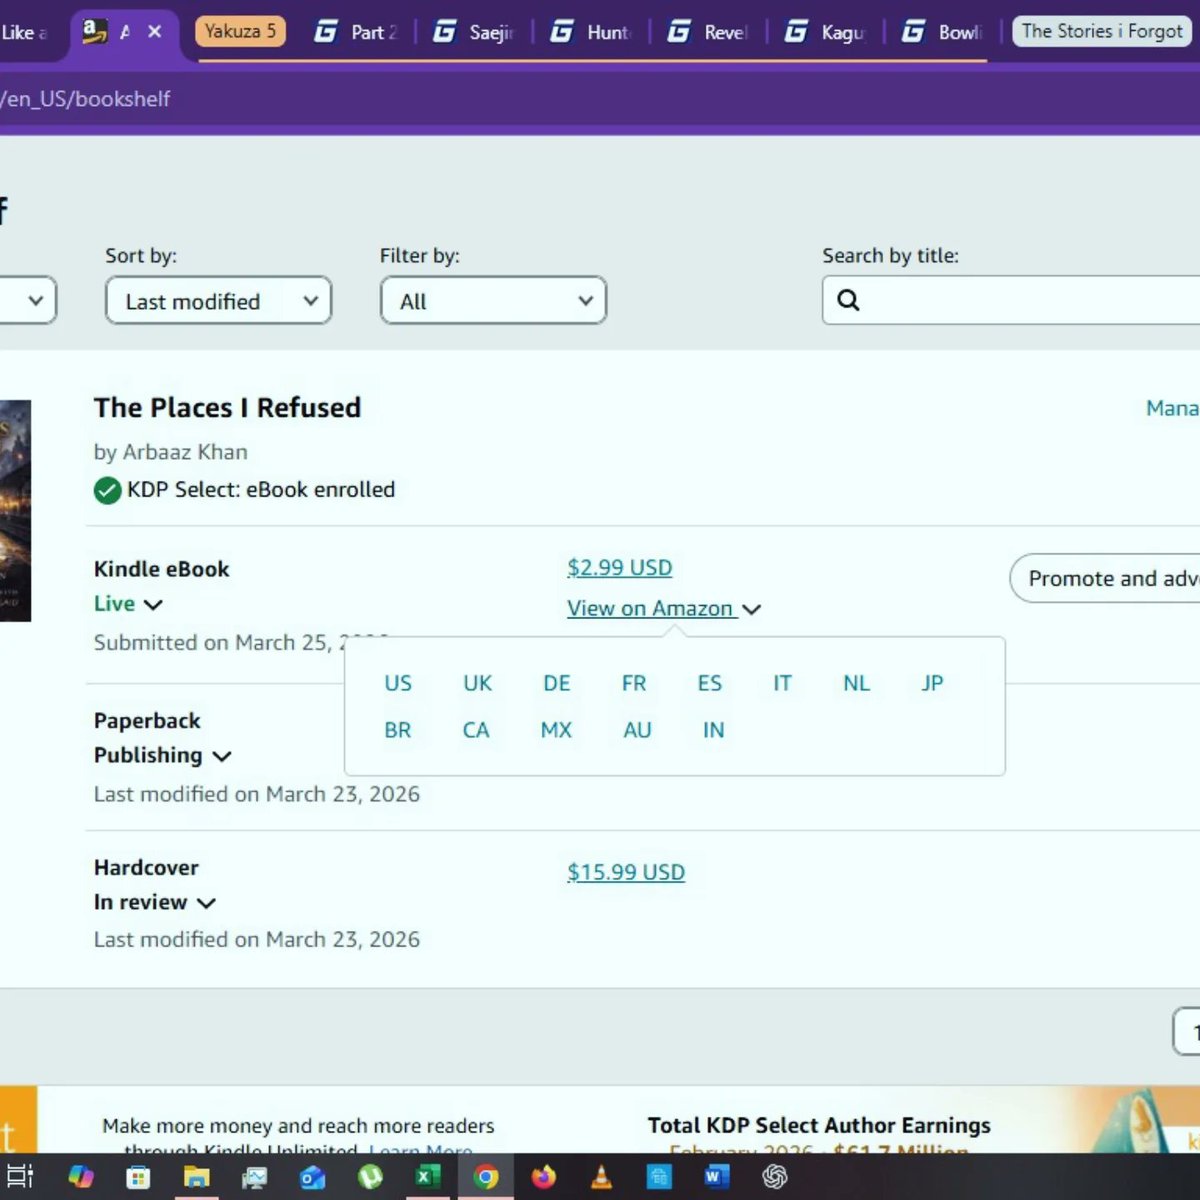Open Task View on the taskbar
This screenshot has height=1200, width=1200.
pos(20,1176)
